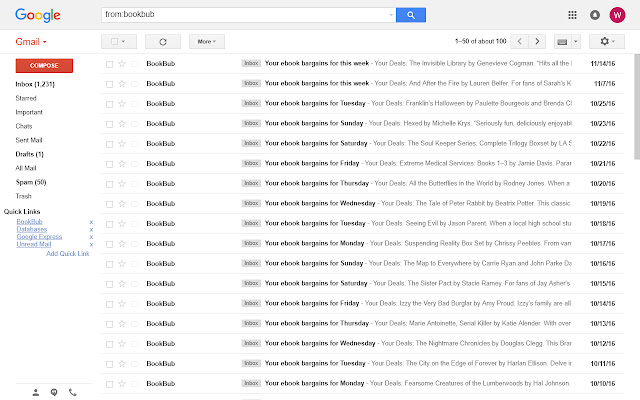
Task: Open the Sent Mail folder
Action: (29, 140)
